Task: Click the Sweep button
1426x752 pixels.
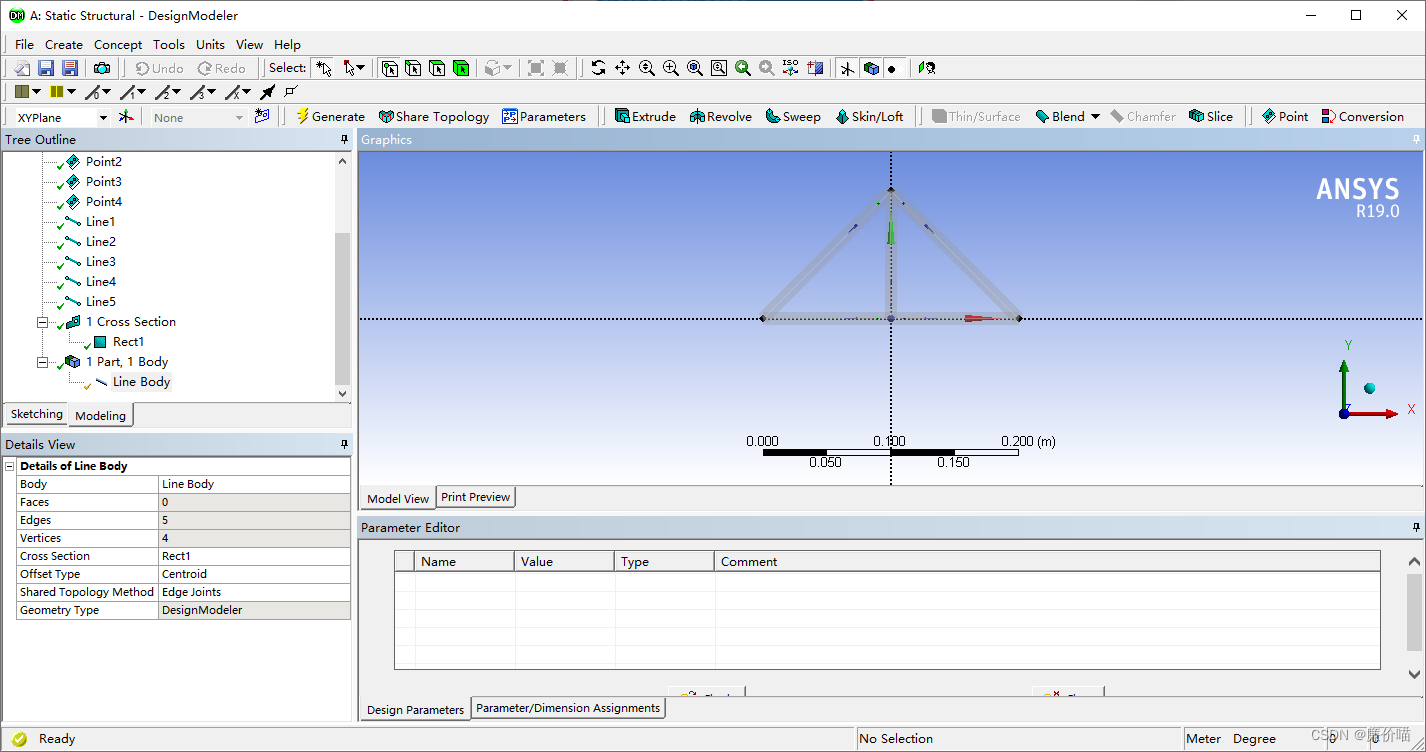Action: (x=793, y=117)
